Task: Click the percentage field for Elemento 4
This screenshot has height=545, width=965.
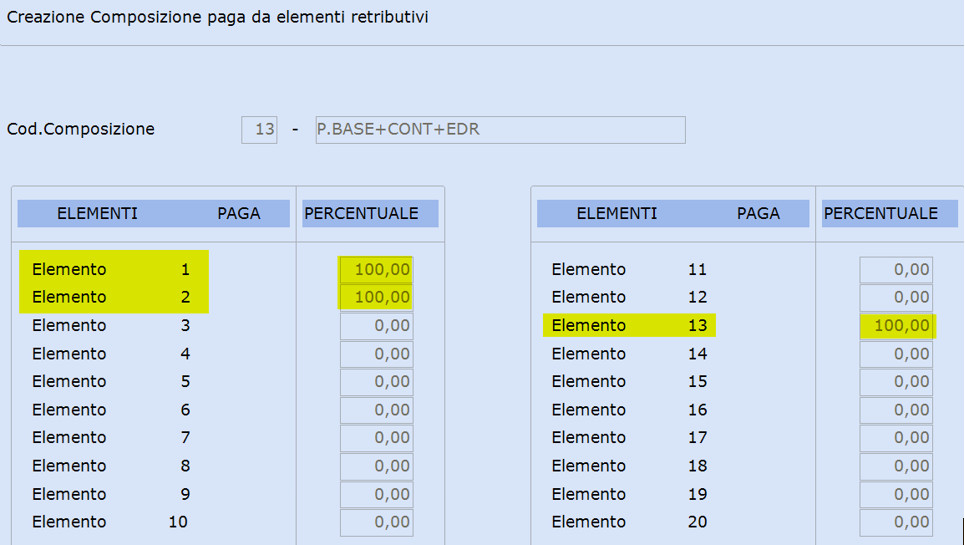Action: click(x=376, y=354)
